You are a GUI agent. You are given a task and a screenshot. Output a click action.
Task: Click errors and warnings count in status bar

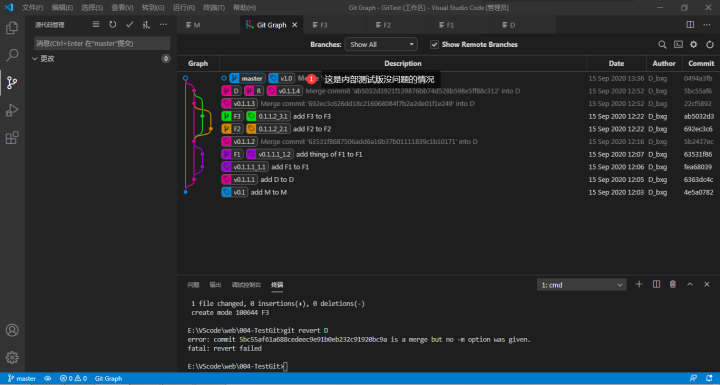click(x=73, y=379)
